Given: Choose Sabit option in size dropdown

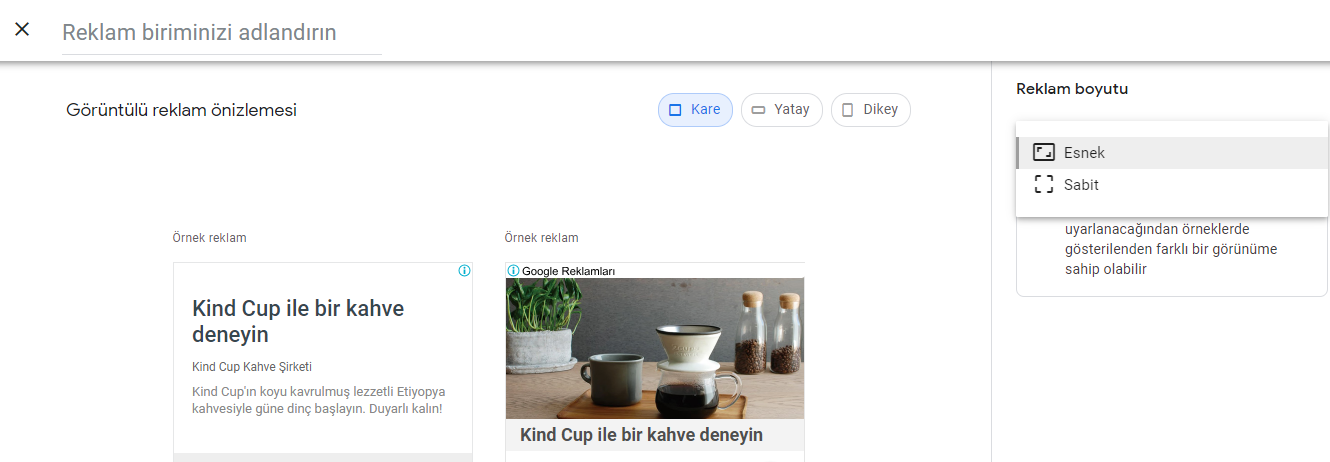Looking at the screenshot, I should tap(1172, 185).
